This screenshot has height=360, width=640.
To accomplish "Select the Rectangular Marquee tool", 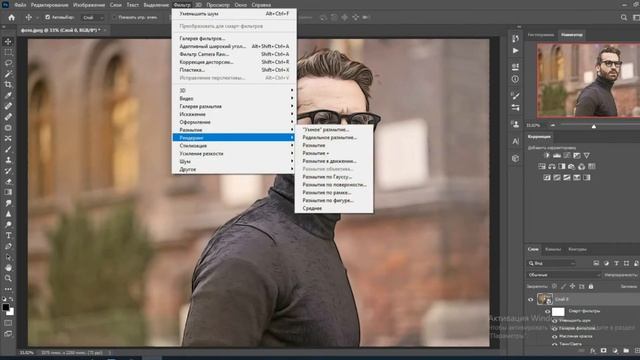I will click(x=8, y=53).
